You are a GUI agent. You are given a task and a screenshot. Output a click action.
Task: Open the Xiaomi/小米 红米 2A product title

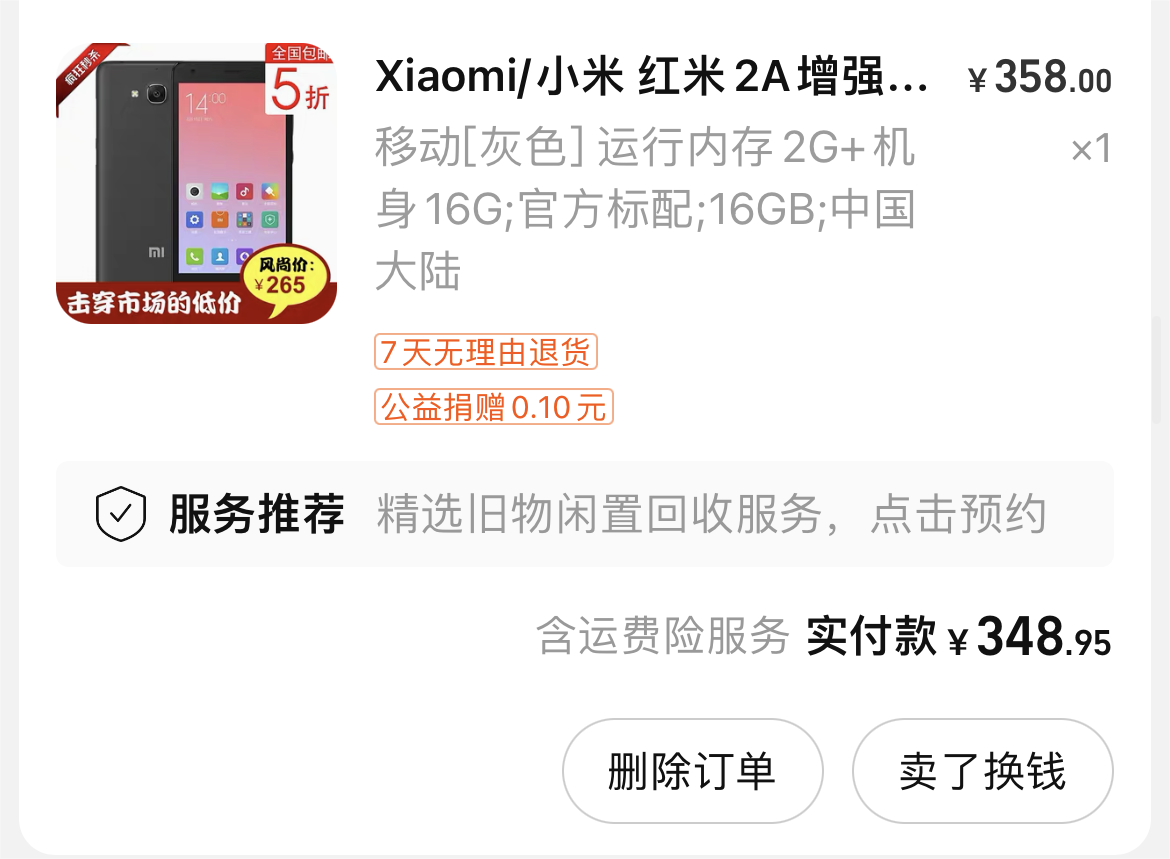click(x=652, y=76)
